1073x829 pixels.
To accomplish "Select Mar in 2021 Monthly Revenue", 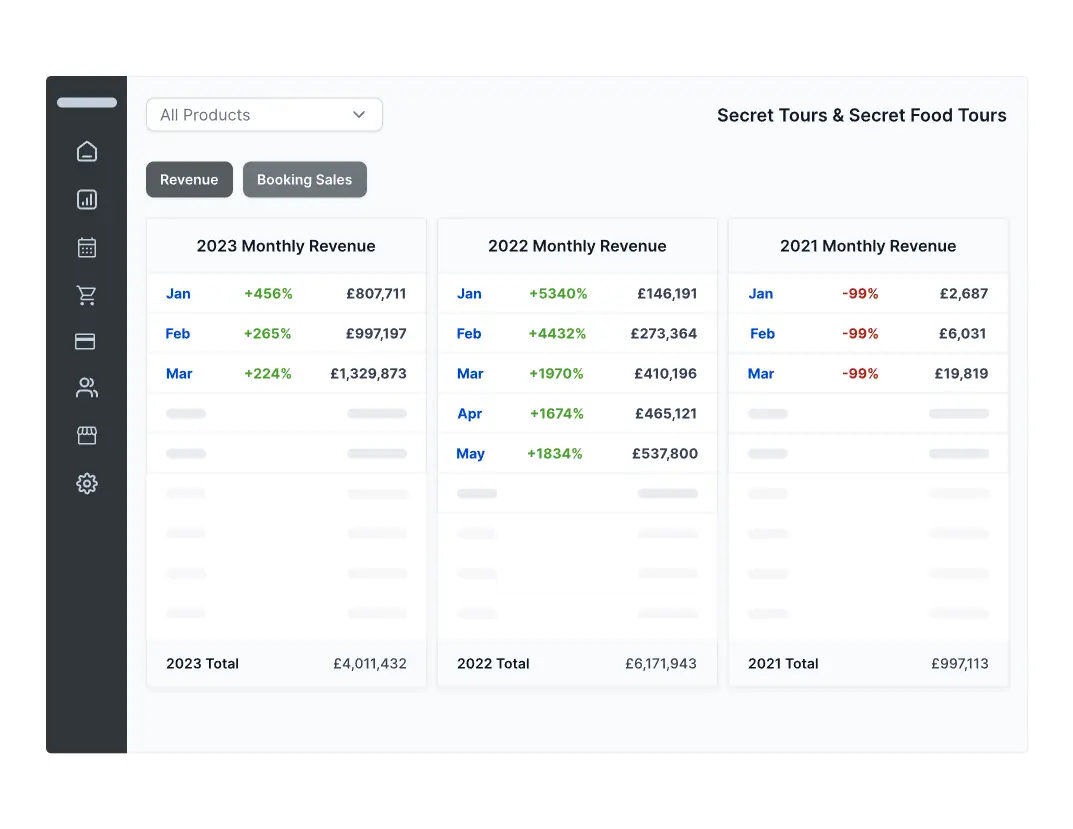I will click(761, 374).
